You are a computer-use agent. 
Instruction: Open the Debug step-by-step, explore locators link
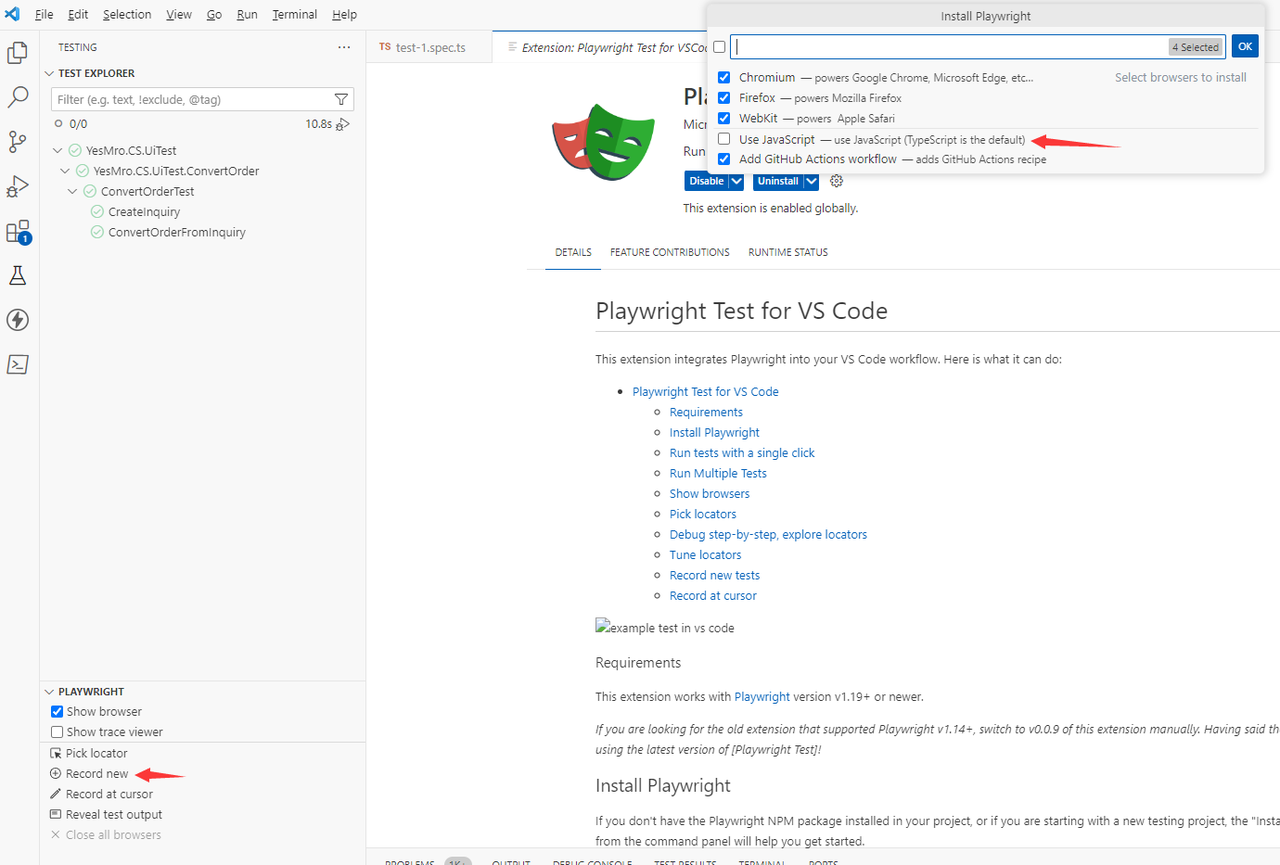(768, 534)
